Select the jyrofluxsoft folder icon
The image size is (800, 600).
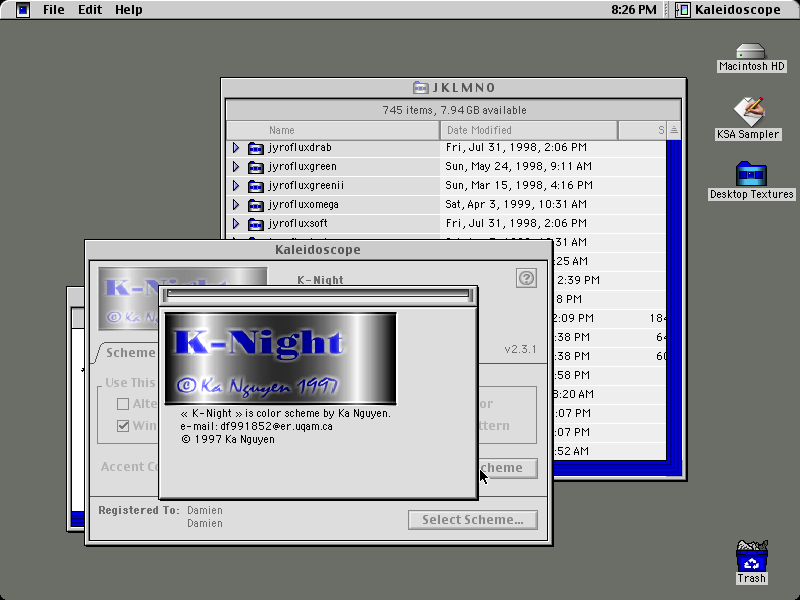(x=256, y=223)
